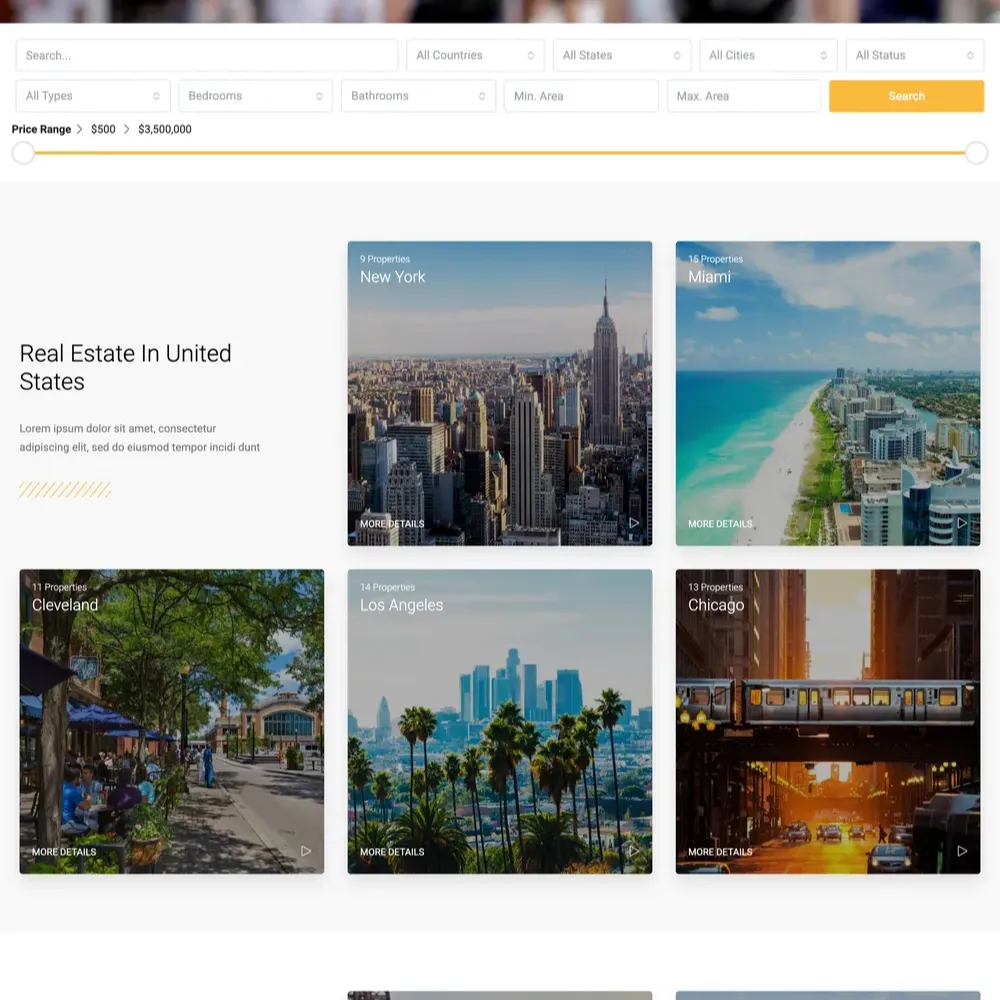Screen dimensions: 1000x1000
Task: Click the maximum price slider handle
Action: pos(976,153)
